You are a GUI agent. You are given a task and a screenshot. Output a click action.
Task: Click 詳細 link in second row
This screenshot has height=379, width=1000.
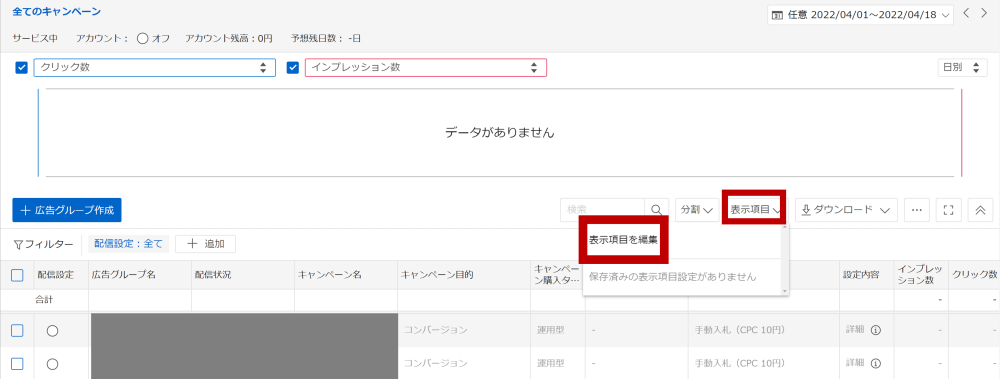click(855, 363)
